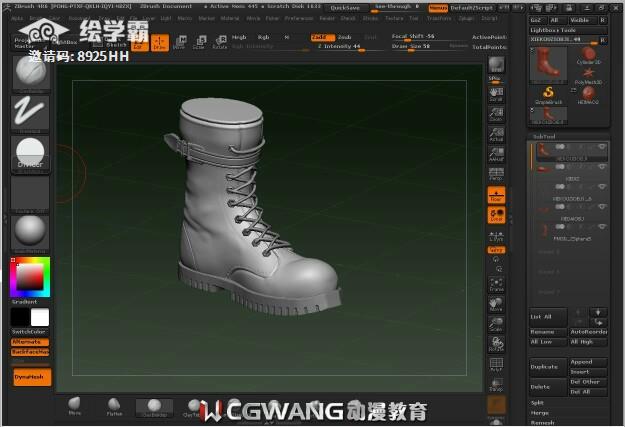
Task: Select the Draw mode button
Action: click(159, 43)
